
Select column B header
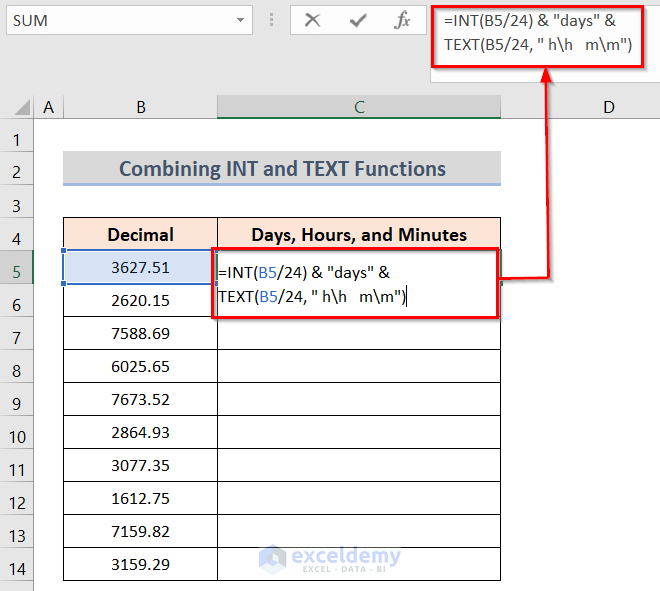click(141, 107)
